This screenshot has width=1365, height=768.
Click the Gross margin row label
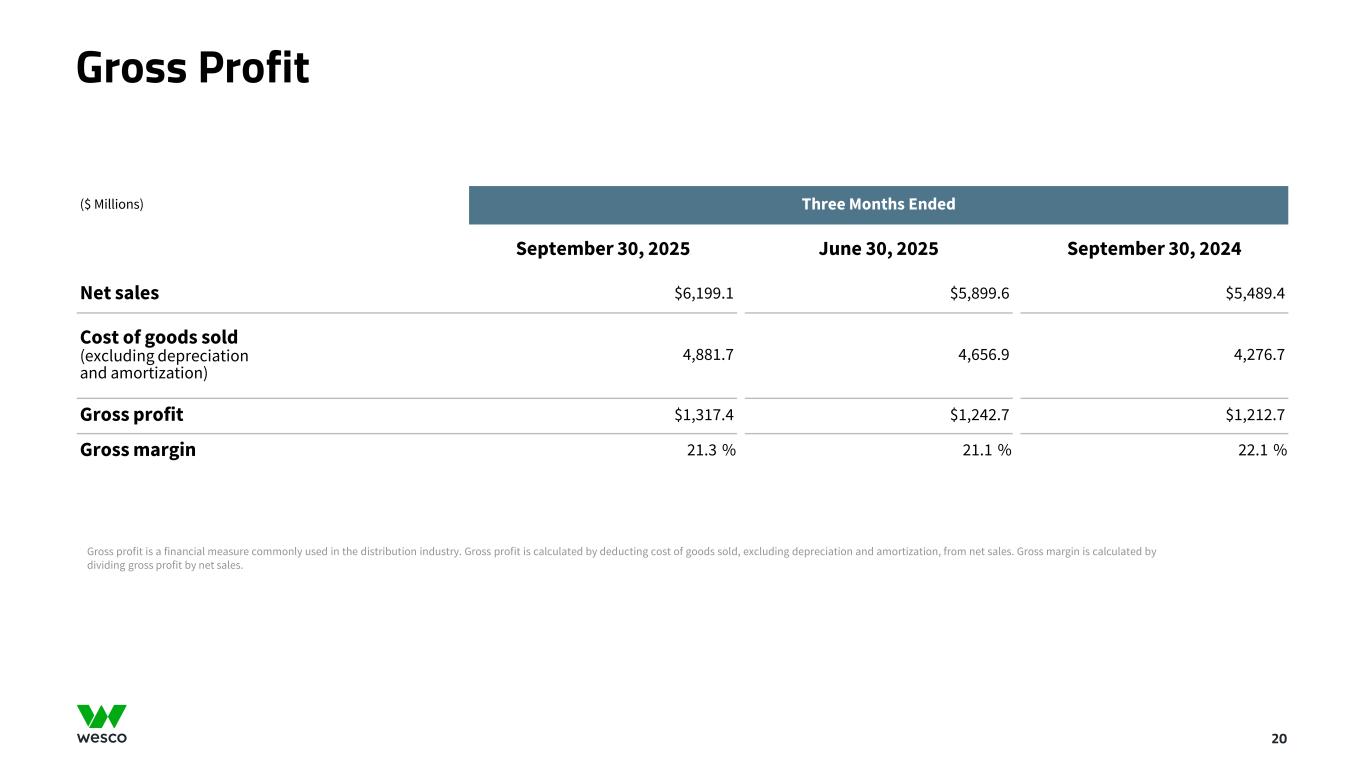click(x=138, y=450)
